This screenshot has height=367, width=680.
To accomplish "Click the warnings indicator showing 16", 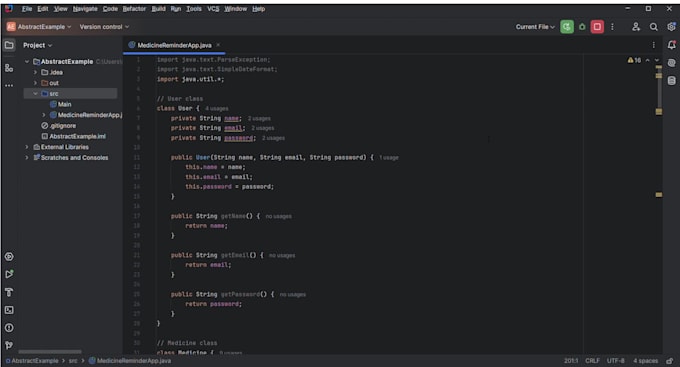I will (634, 60).
